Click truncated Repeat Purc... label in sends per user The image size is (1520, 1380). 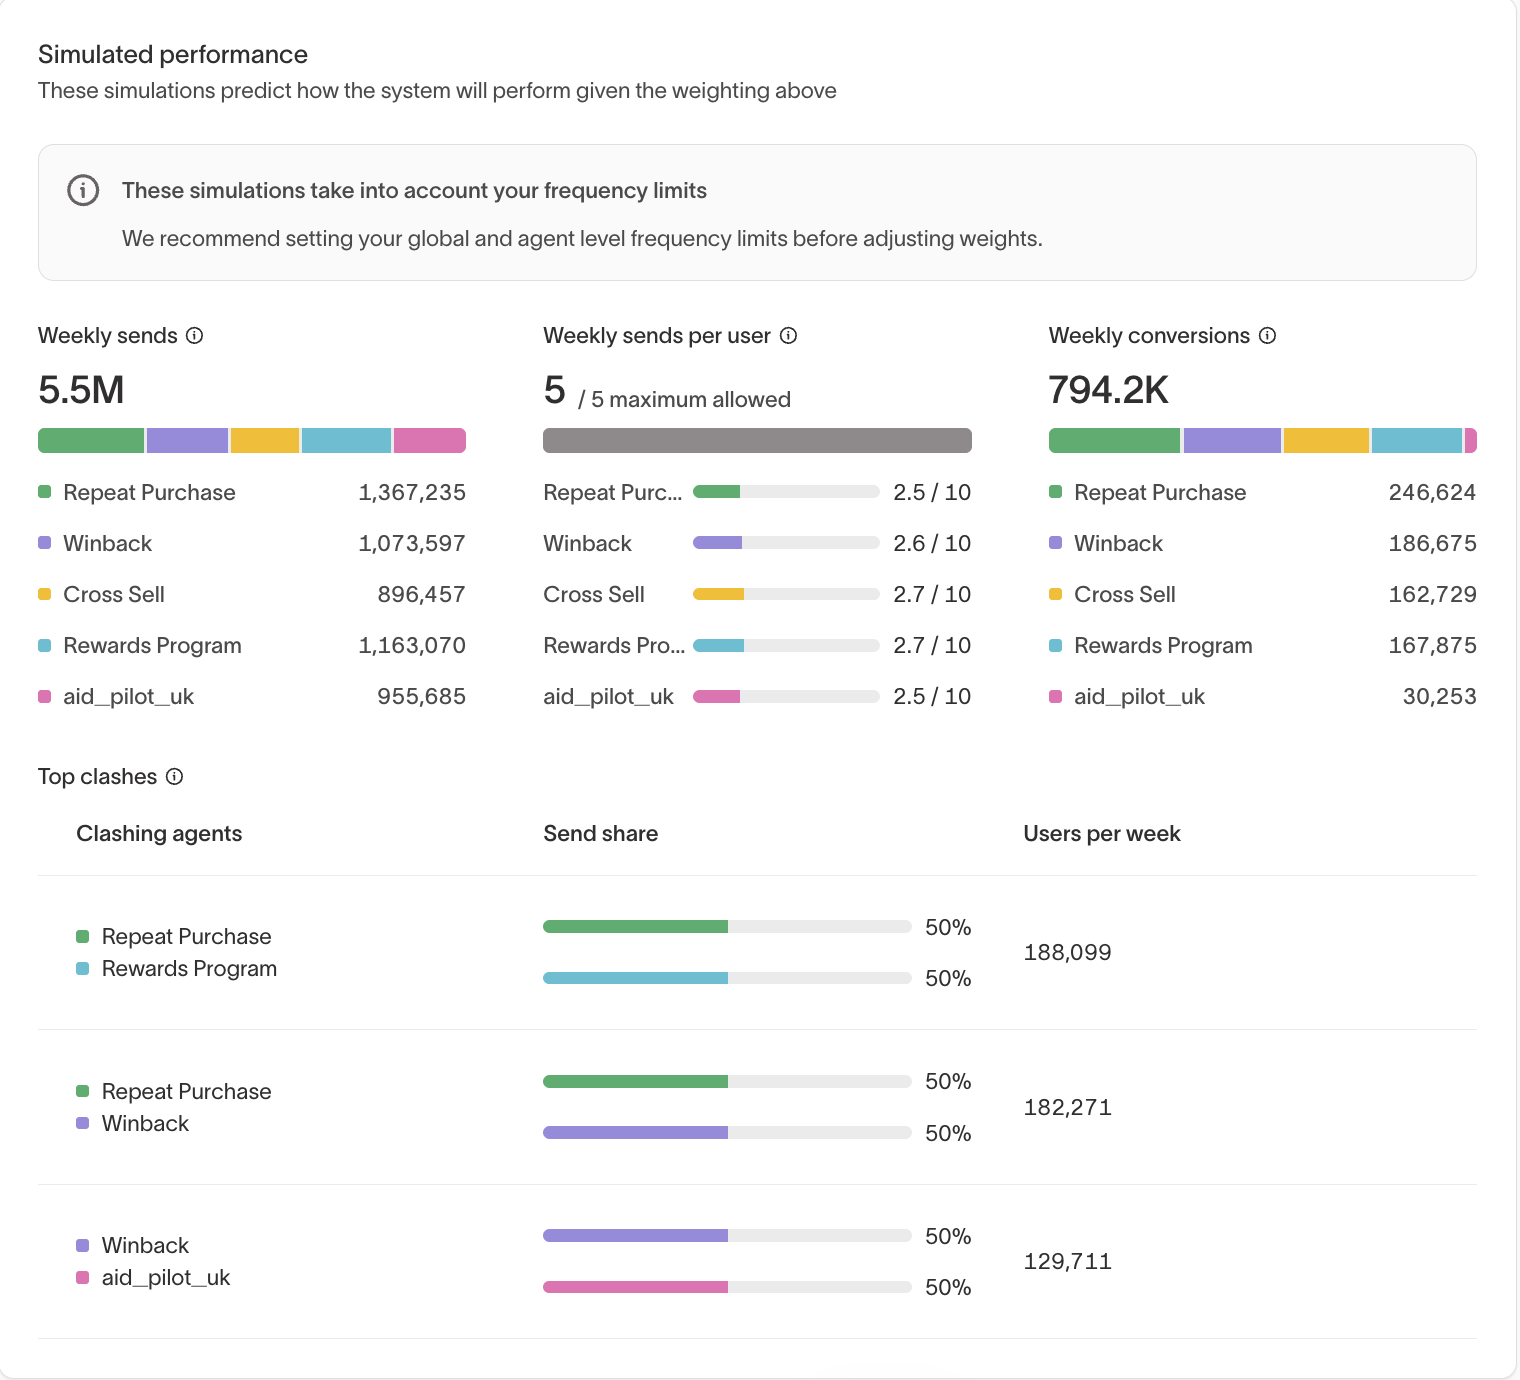tap(612, 493)
